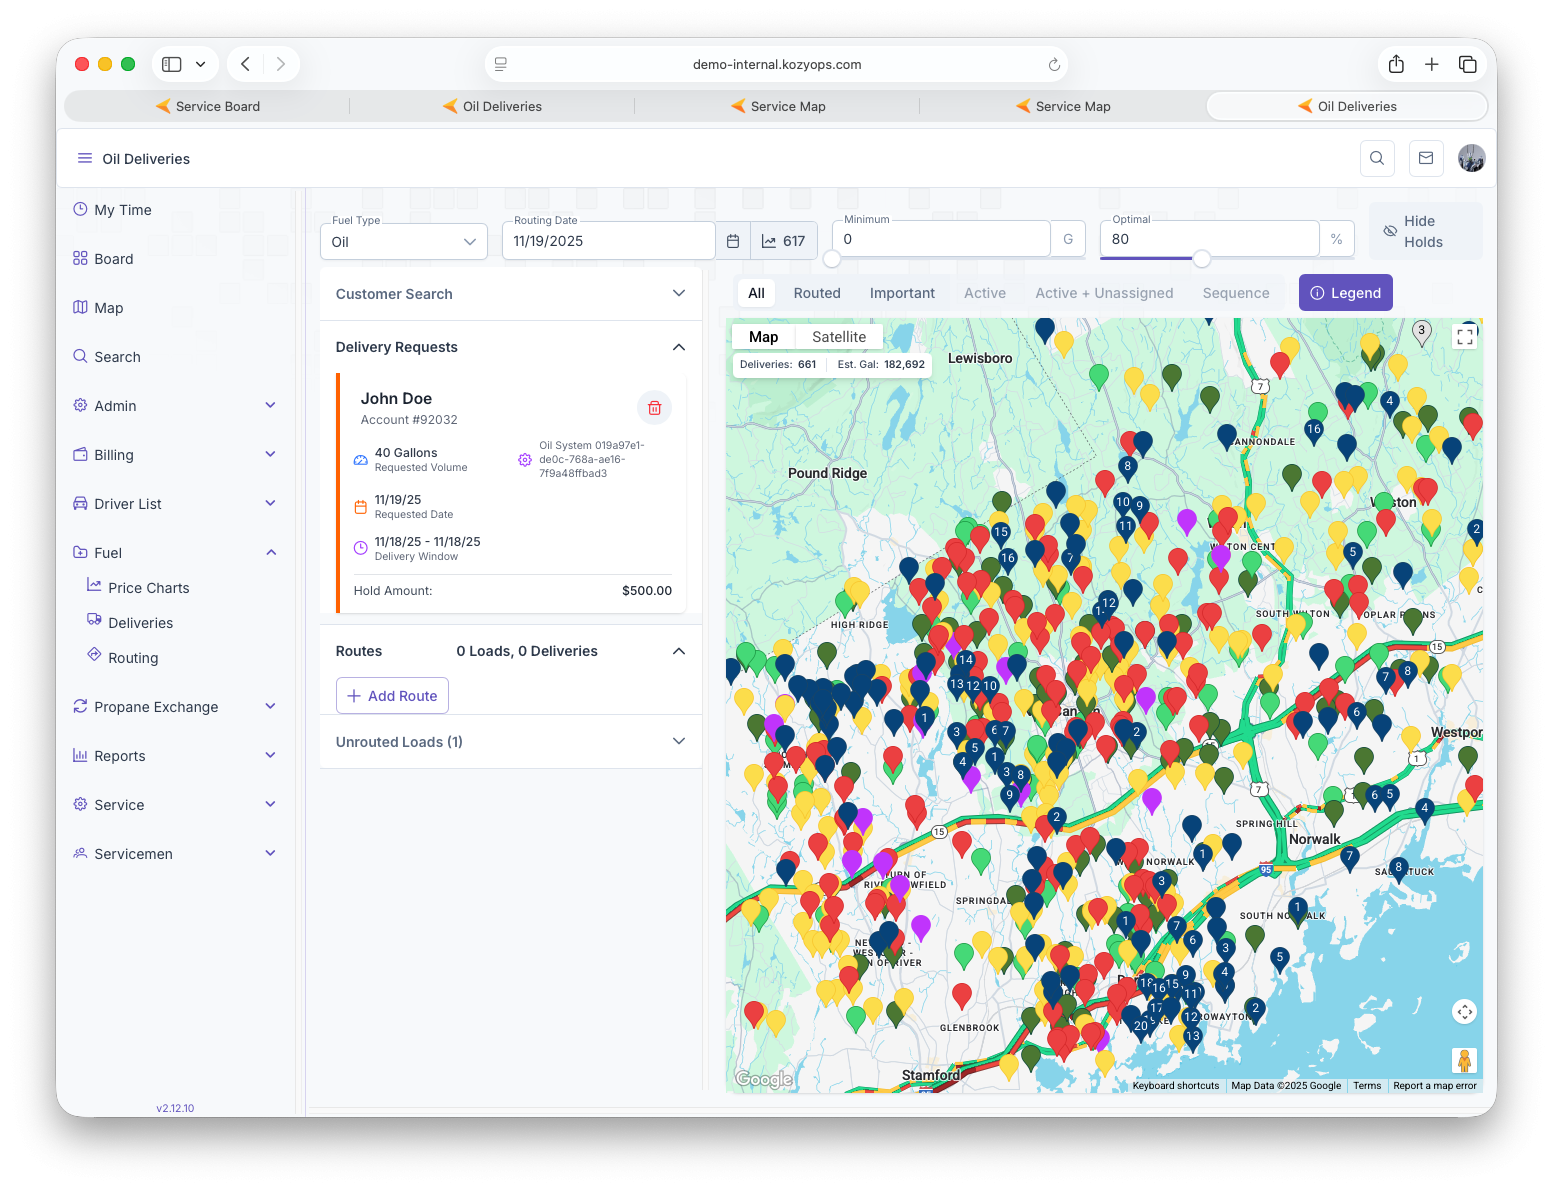
Task: Open the mail inbox icon
Action: pyautogui.click(x=1426, y=158)
